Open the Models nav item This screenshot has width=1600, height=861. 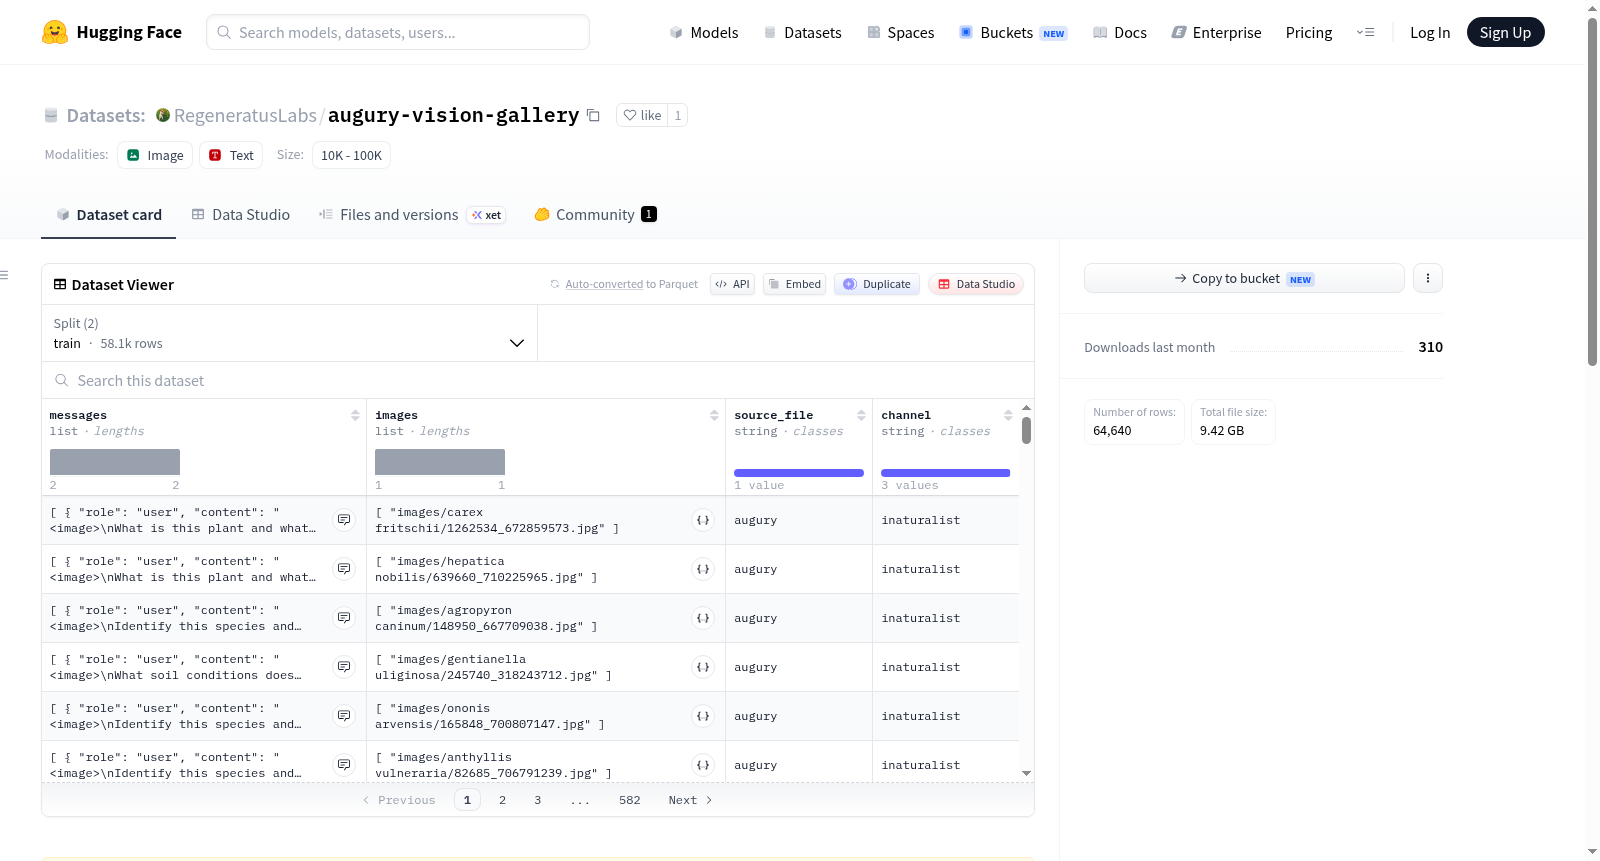point(704,32)
